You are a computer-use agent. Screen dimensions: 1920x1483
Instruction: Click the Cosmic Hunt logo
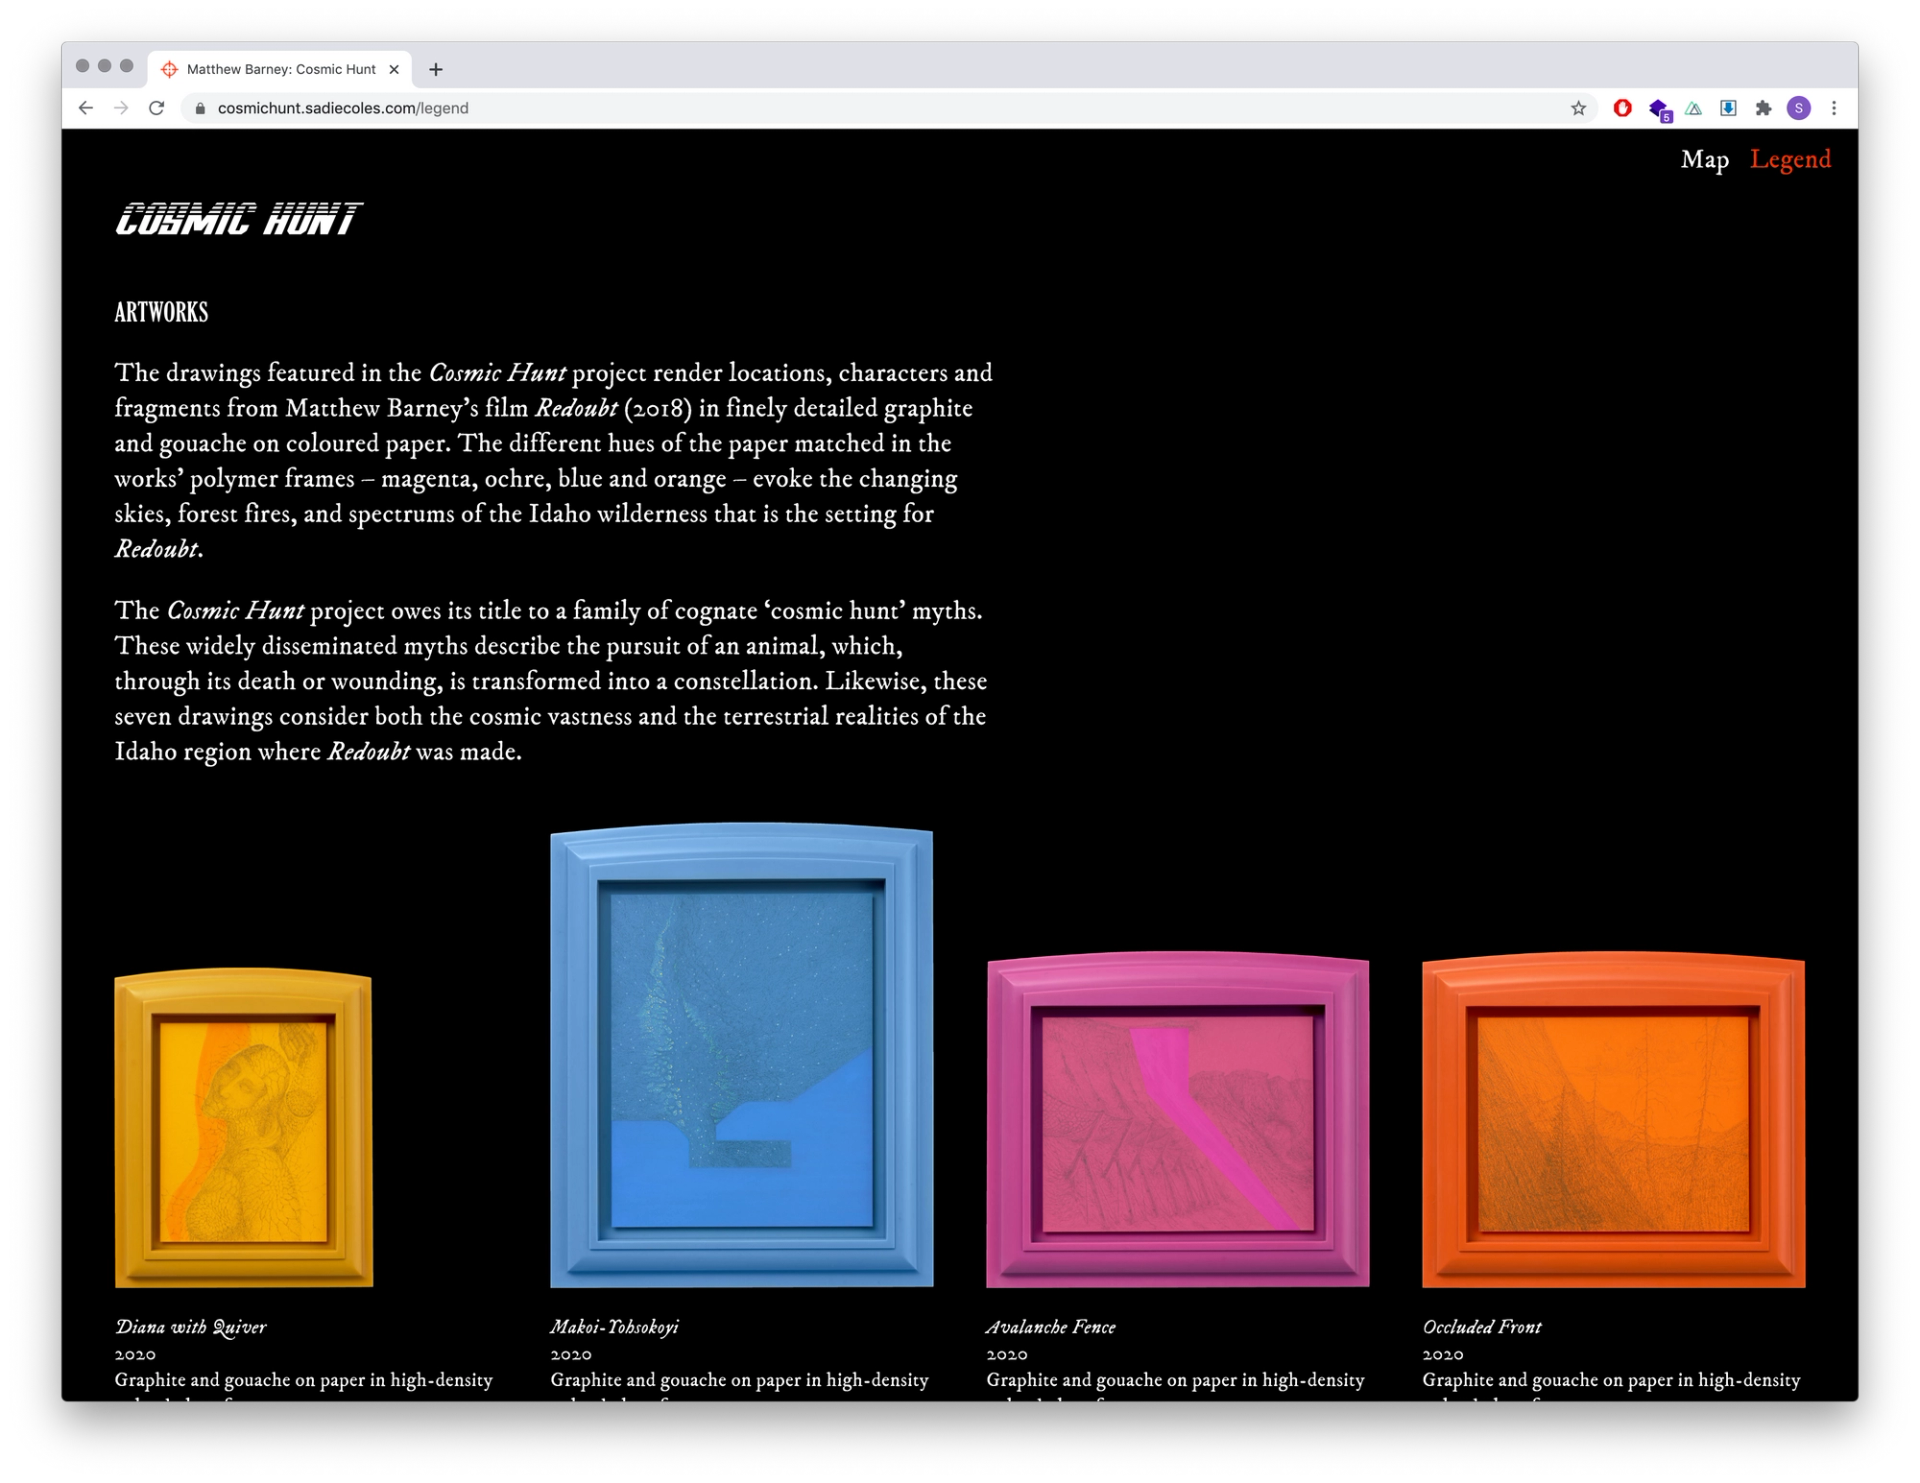pyautogui.click(x=238, y=219)
